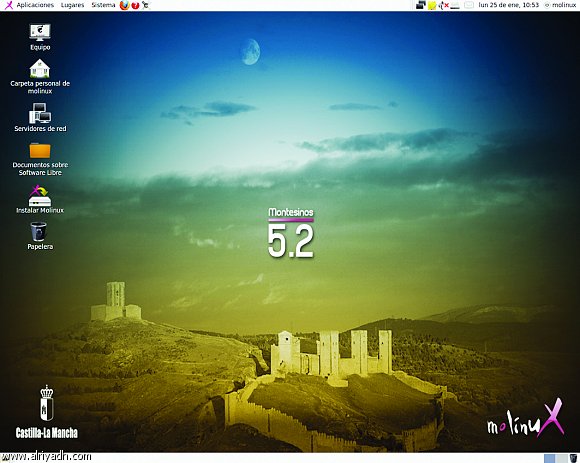This screenshot has height=463, width=580.
Task: Click the mail envelope tray icon
Action: (x=469, y=5)
